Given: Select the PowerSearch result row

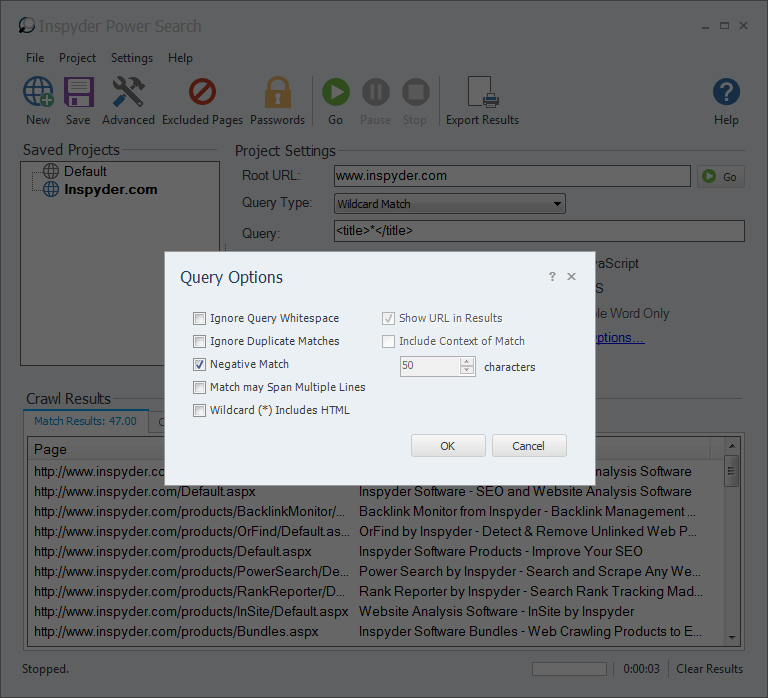Looking at the screenshot, I should click(376, 572).
